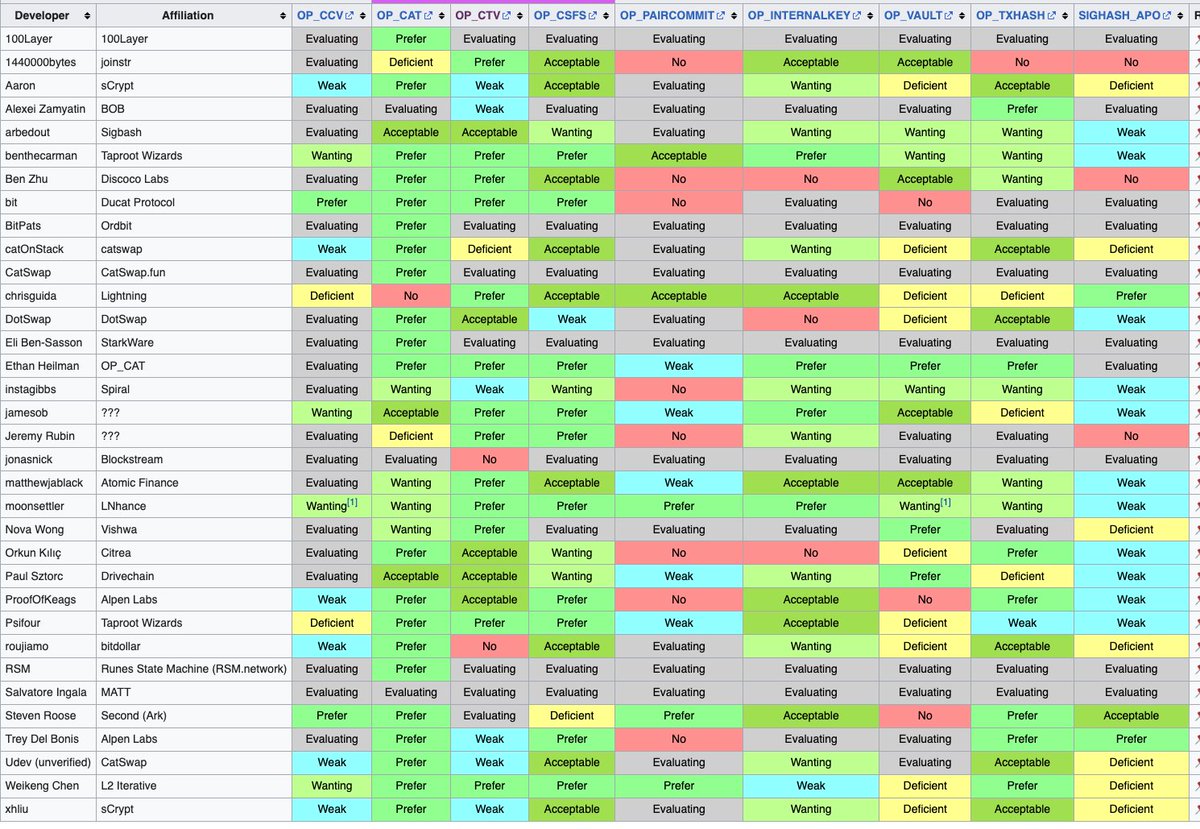
Task: Select developer name 'Alexei Zamyatin'
Action: point(46,109)
